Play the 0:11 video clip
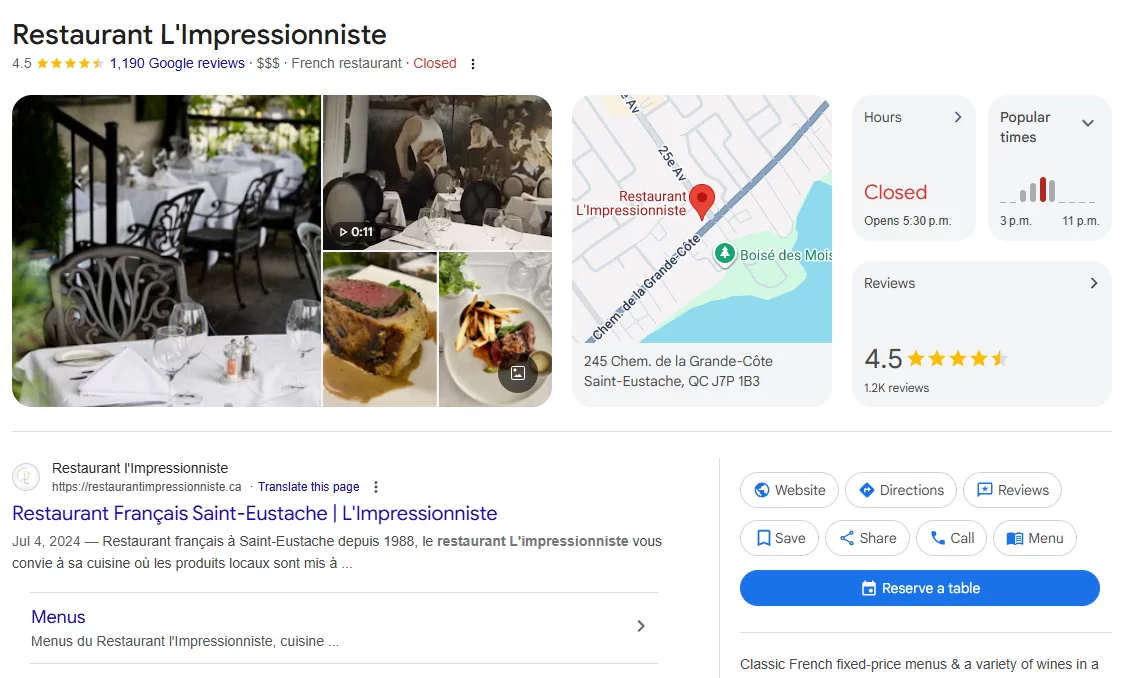Image resolution: width=1136 pixels, height=678 pixels. 356,232
